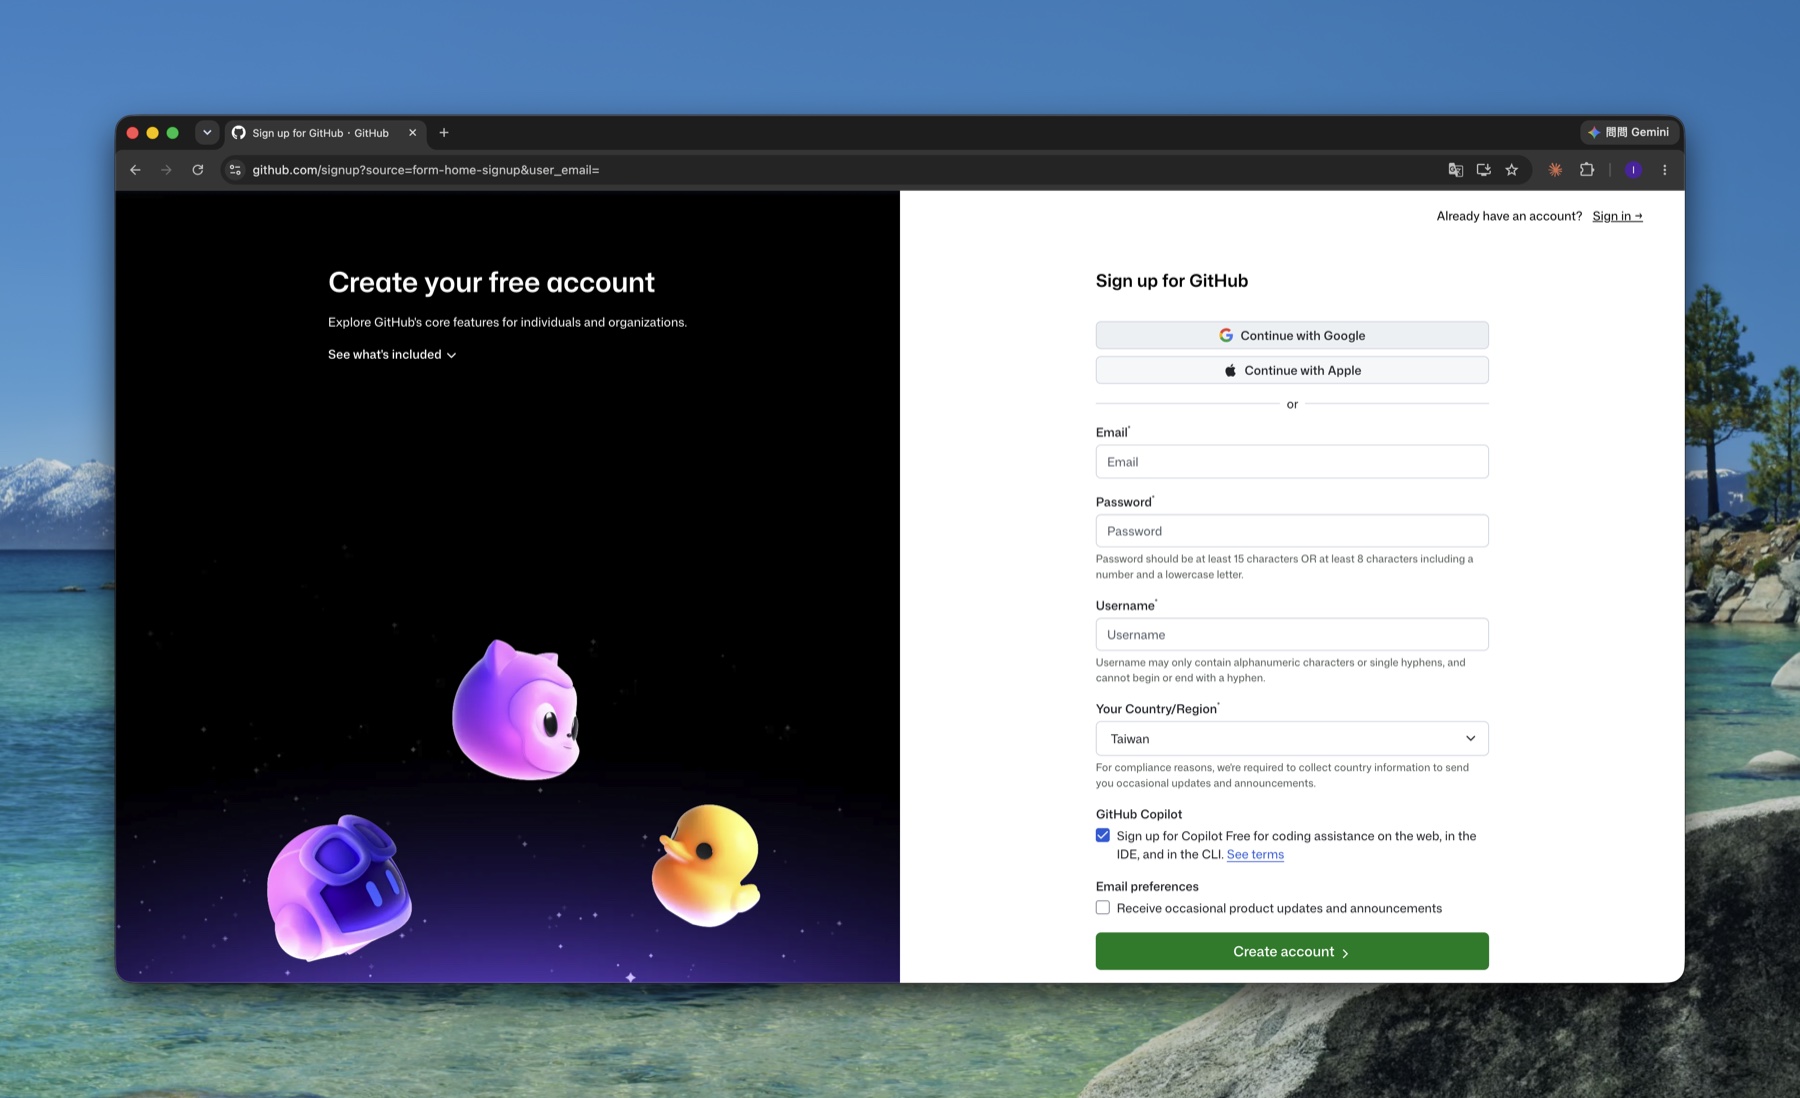The width and height of the screenshot is (1800, 1098).
Task: Click the 'Create your free account' heading
Action: click(x=491, y=282)
